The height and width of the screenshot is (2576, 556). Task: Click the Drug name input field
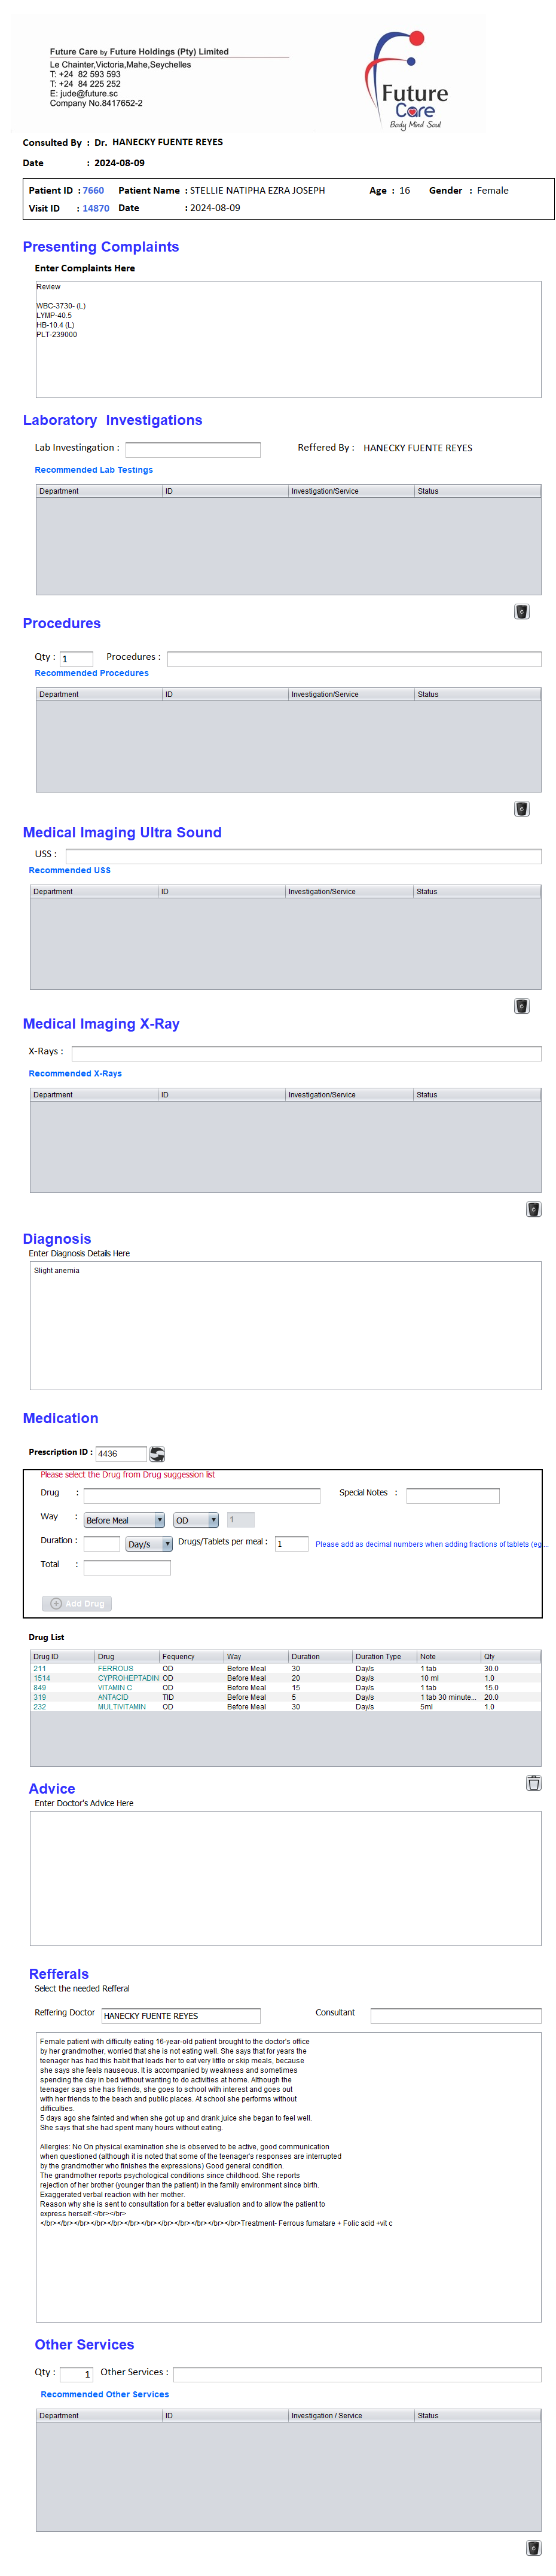[x=201, y=1495]
